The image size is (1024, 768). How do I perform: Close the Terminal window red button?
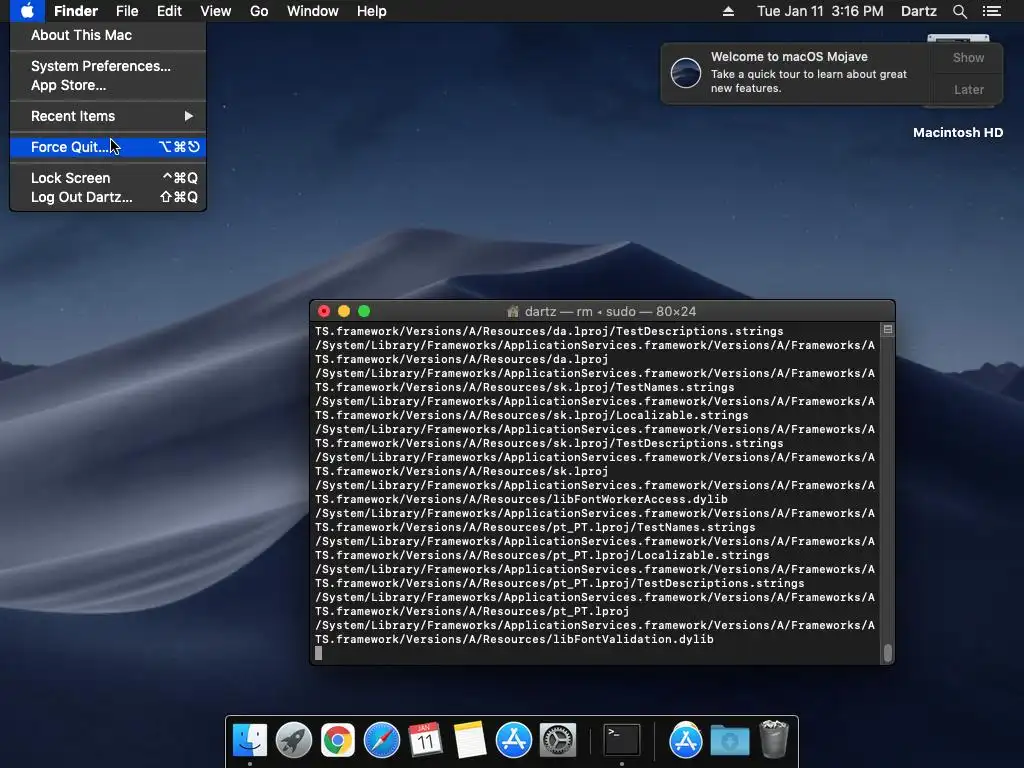[x=323, y=312]
